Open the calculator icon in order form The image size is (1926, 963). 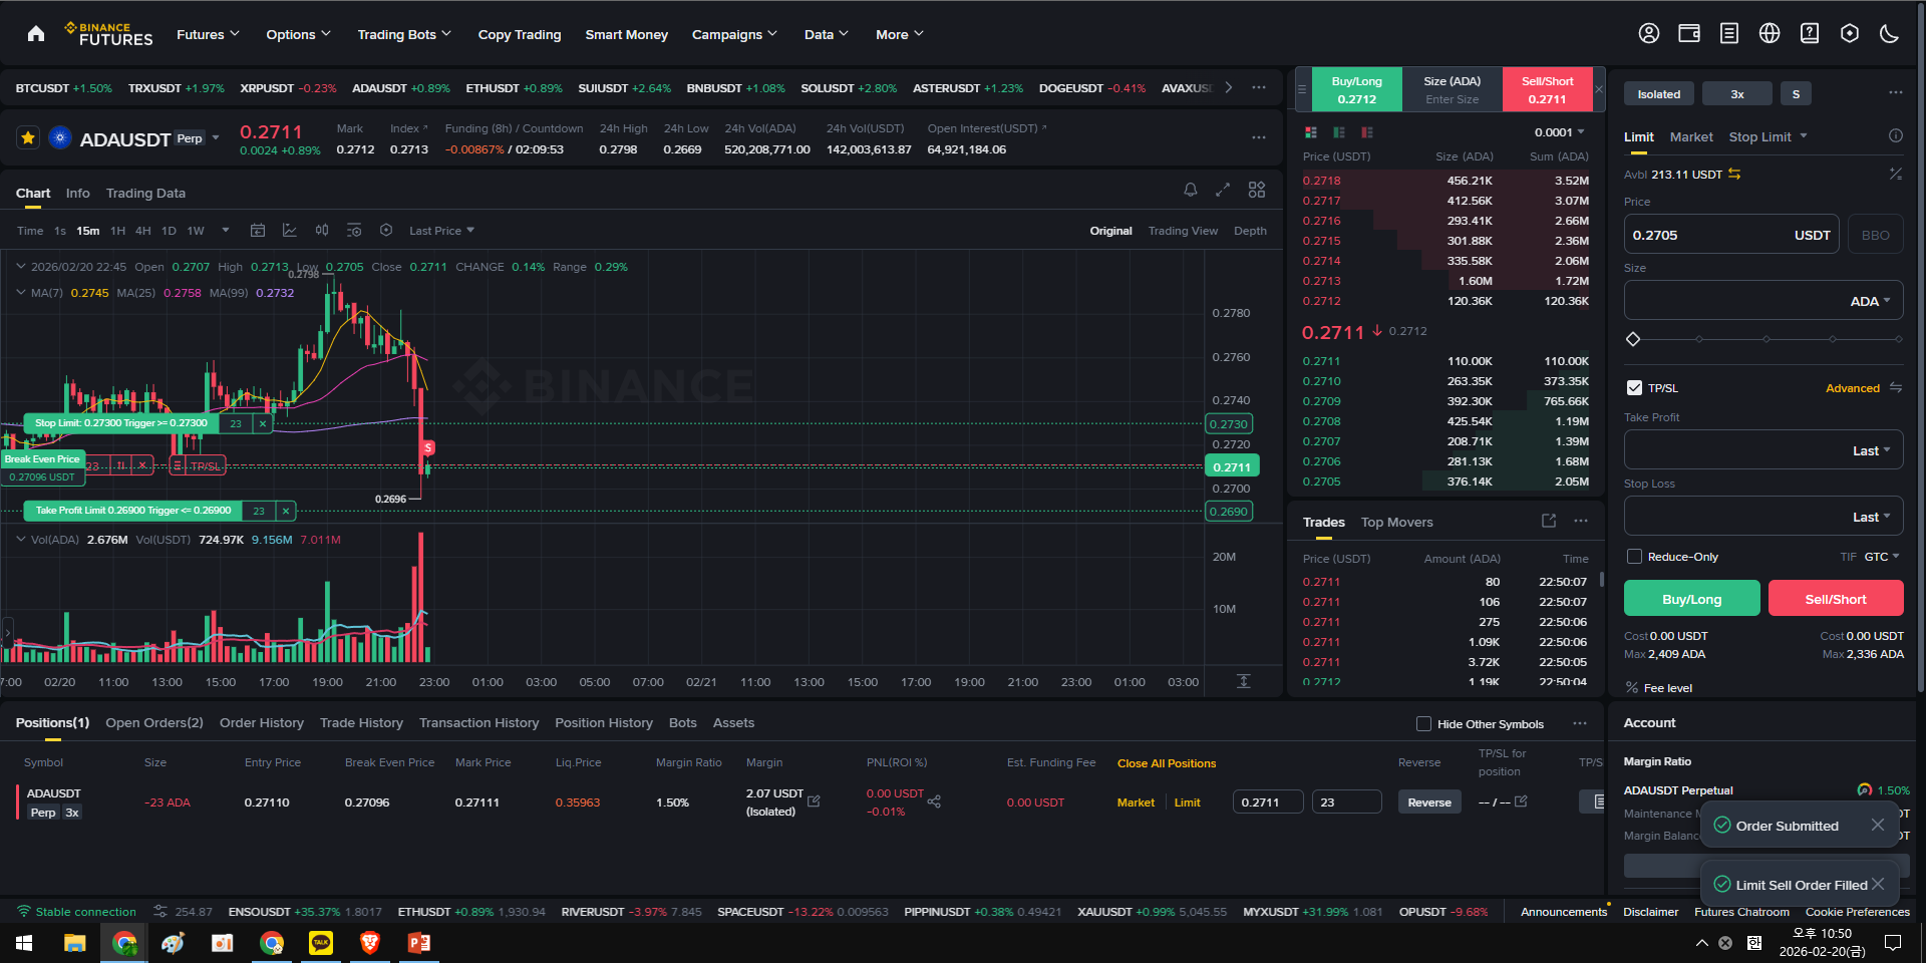(x=1895, y=174)
